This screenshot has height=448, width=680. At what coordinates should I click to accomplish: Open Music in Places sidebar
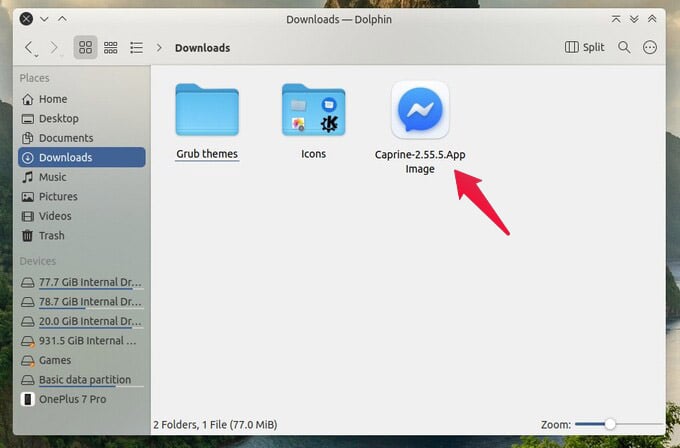tap(82, 177)
